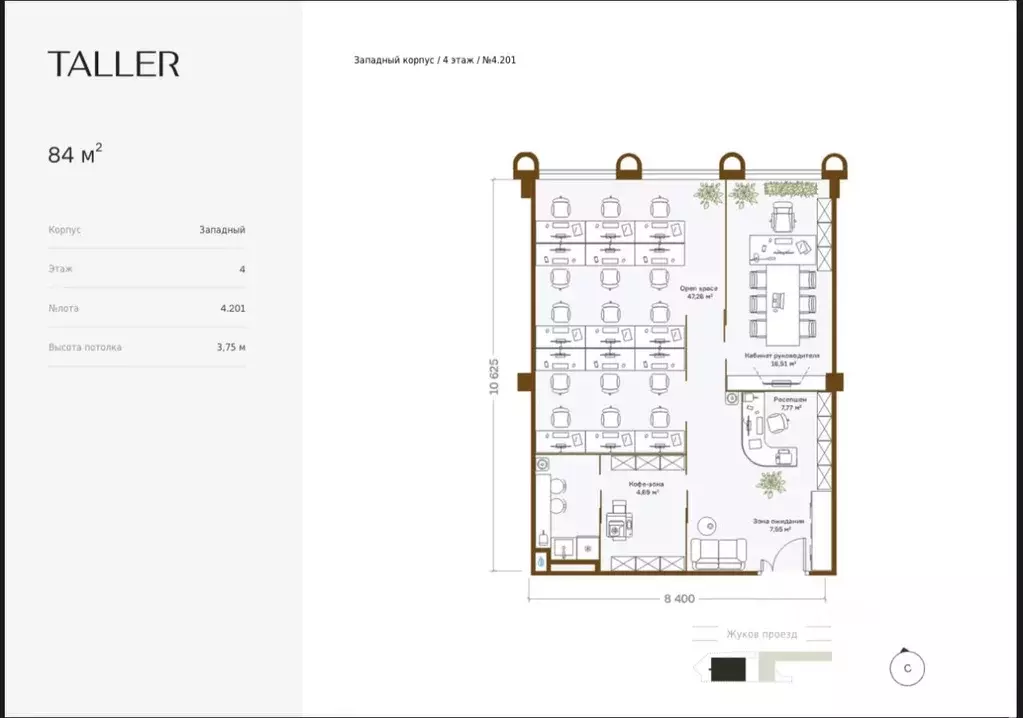Click the Жуков проезд street label

tap(762, 634)
